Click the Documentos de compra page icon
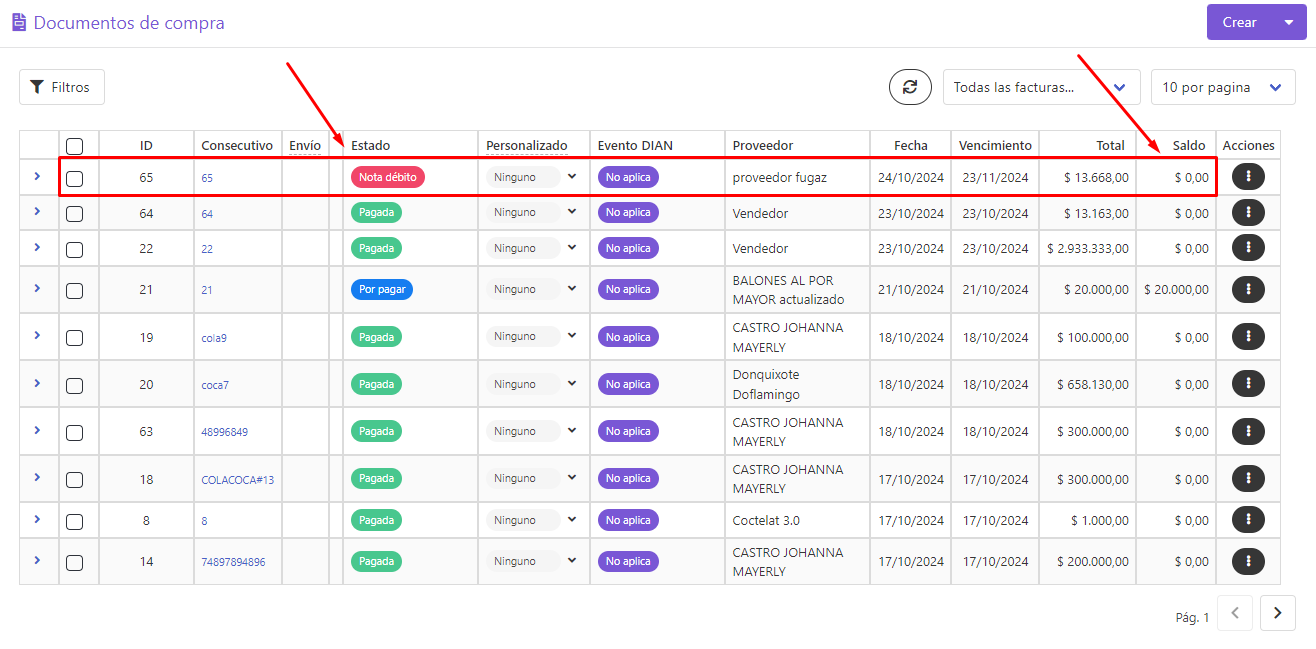Image resolution: width=1316 pixels, height=649 pixels. 19,22
